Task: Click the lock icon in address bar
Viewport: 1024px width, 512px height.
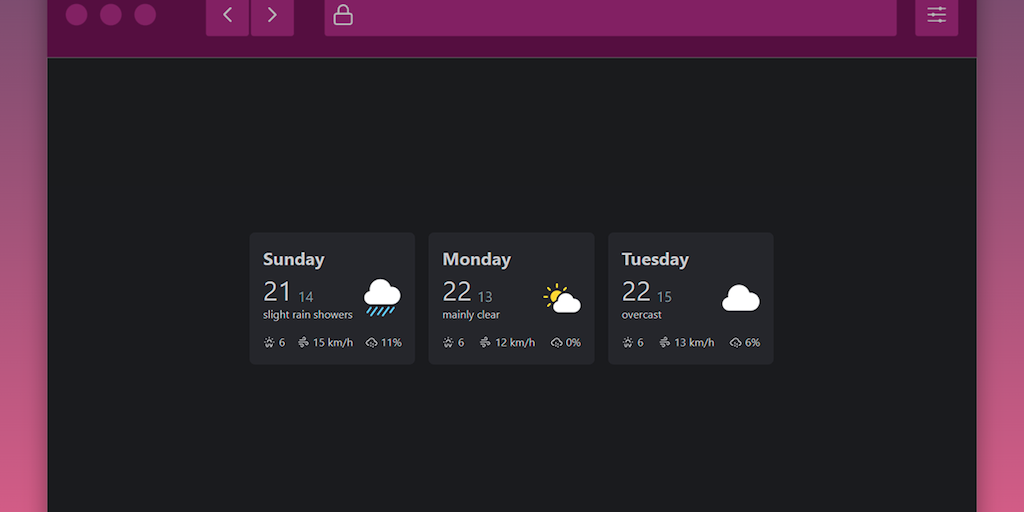Action: point(343,15)
